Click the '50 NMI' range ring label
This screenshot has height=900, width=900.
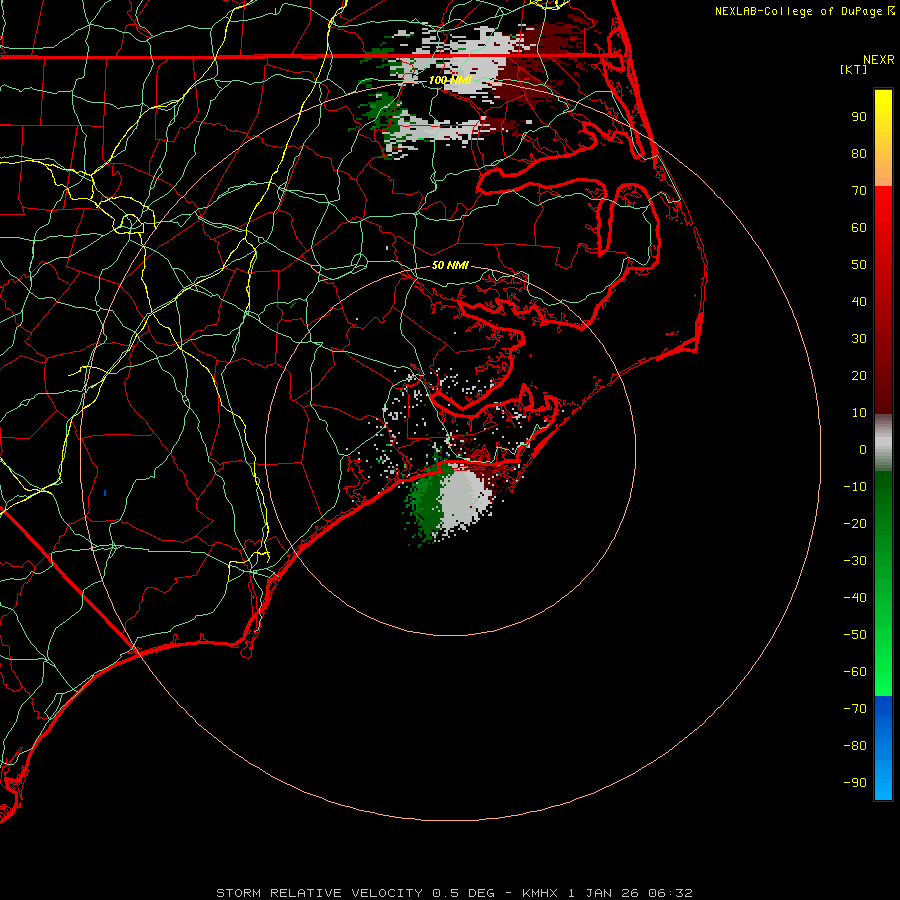450,265
